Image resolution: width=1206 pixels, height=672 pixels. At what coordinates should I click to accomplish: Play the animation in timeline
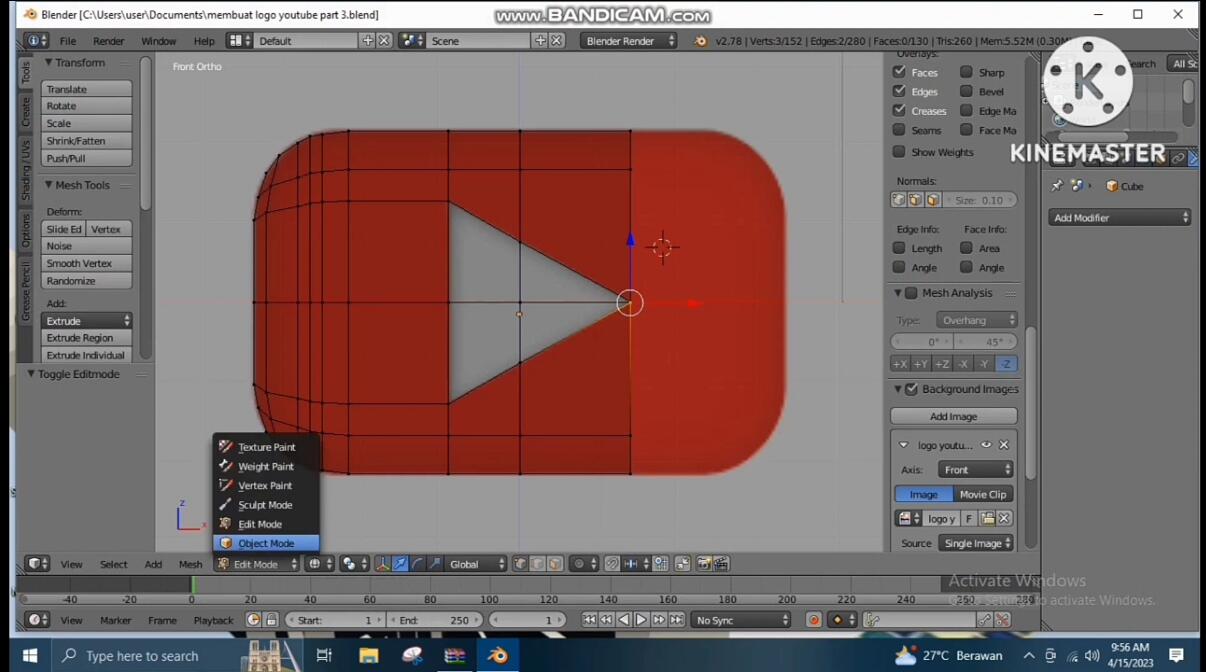click(x=641, y=620)
